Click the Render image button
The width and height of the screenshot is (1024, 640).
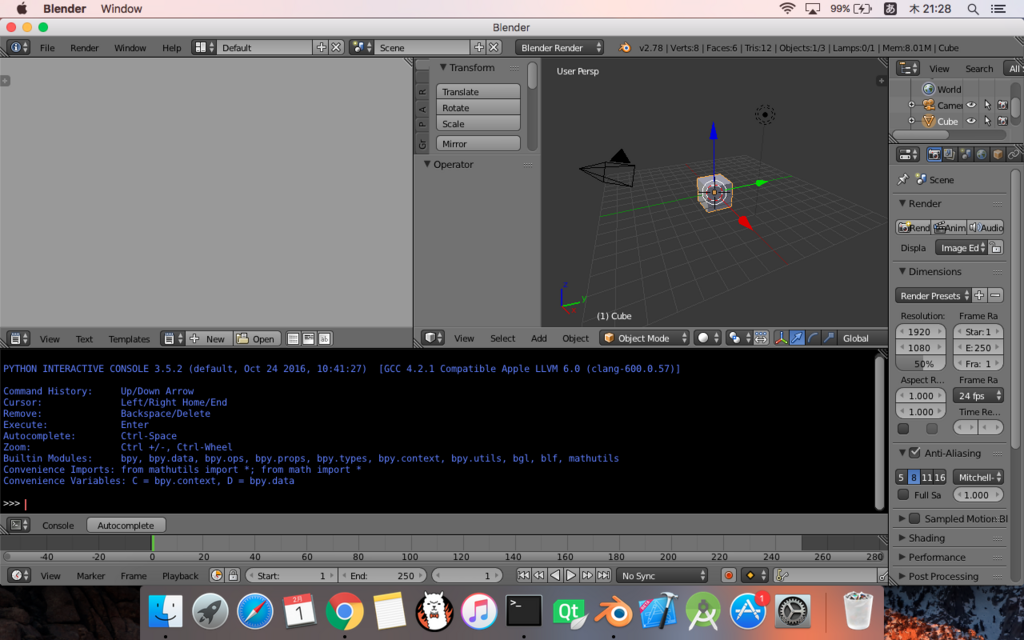913,227
